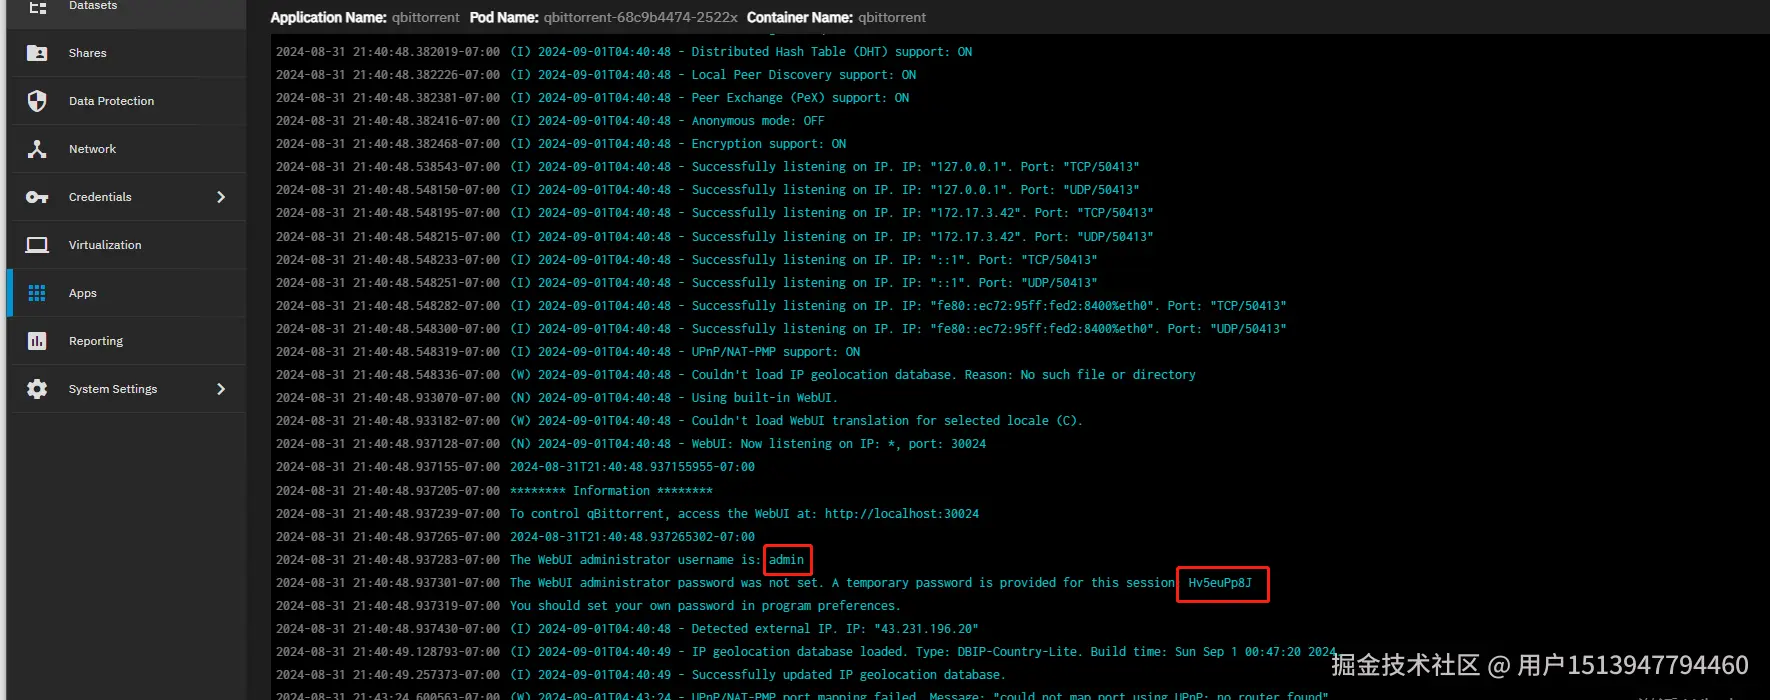Click the ******** Information ******** line

[494, 491]
